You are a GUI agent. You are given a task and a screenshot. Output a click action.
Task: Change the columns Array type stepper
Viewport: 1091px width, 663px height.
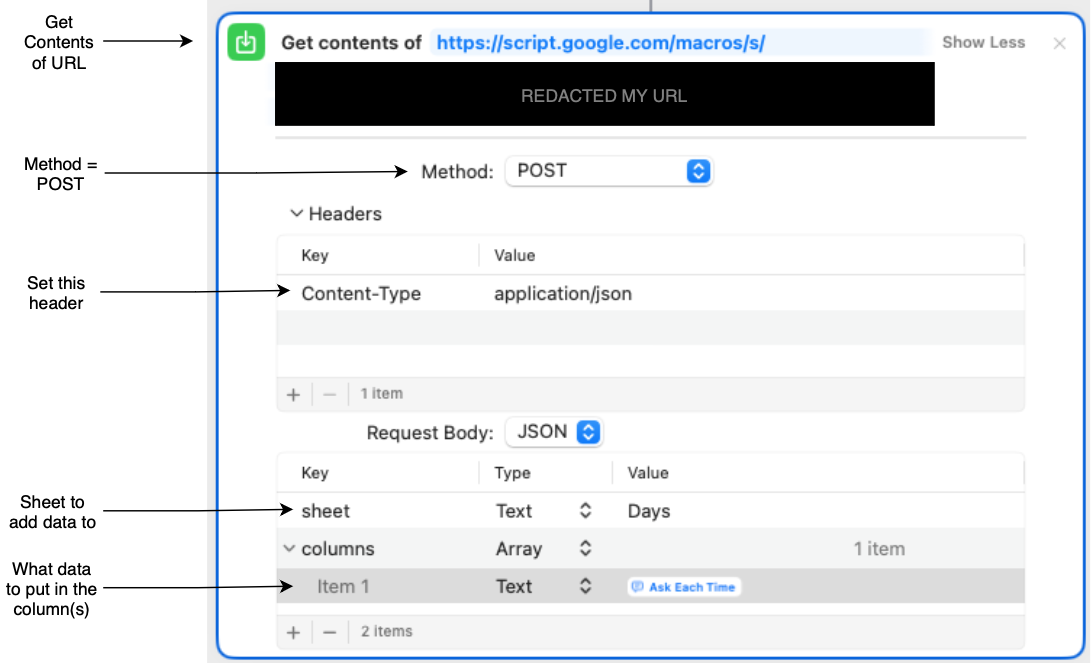tap(585, 548)
